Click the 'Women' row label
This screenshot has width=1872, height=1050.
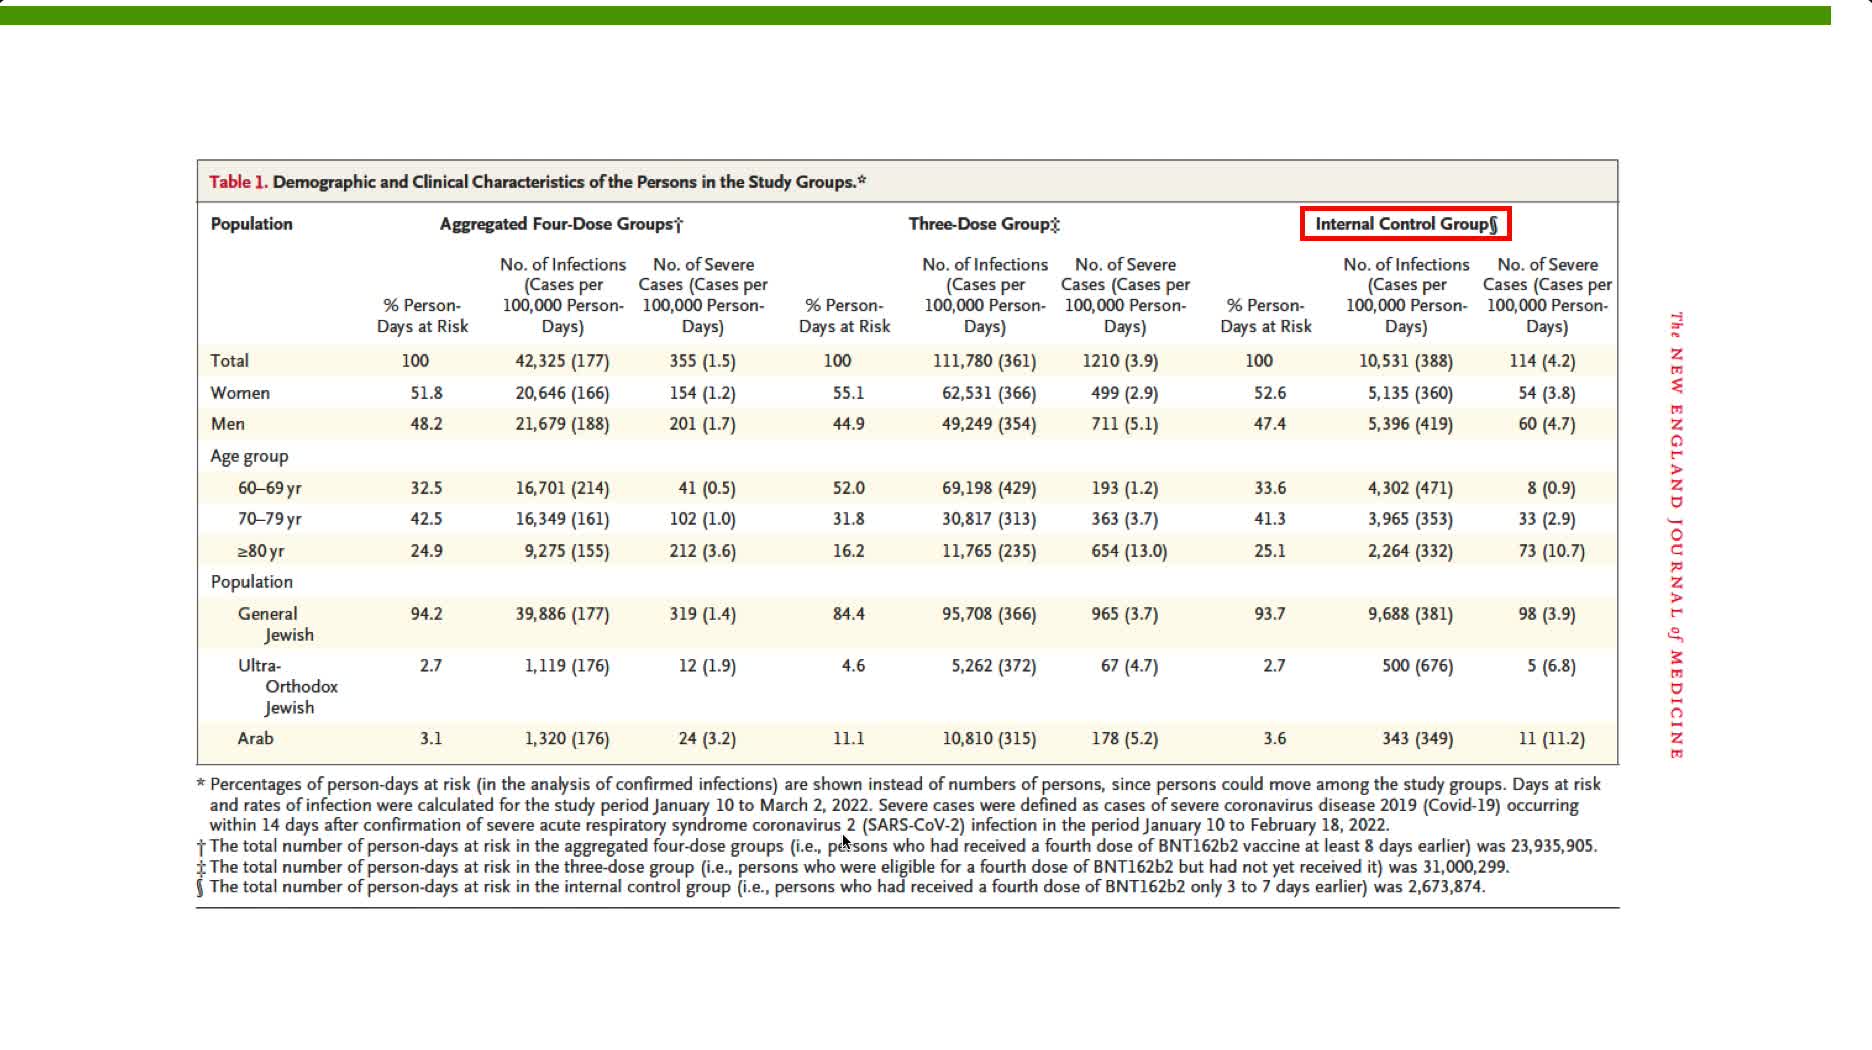(240, 393)
